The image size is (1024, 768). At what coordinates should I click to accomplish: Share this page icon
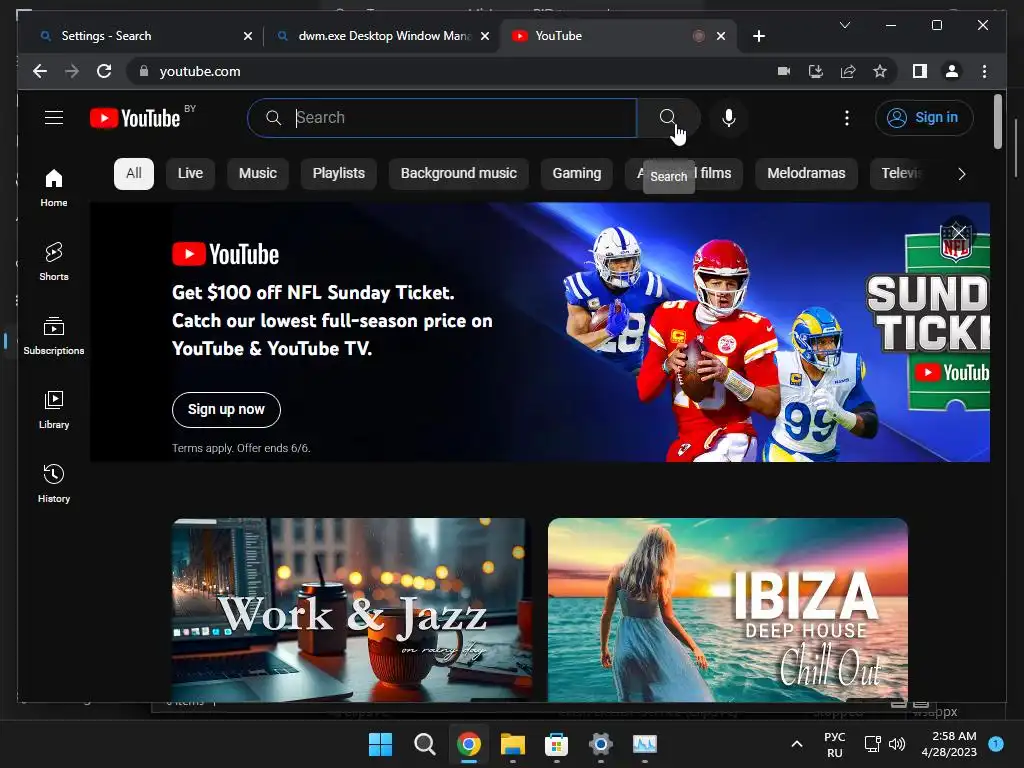click(848, 71)
